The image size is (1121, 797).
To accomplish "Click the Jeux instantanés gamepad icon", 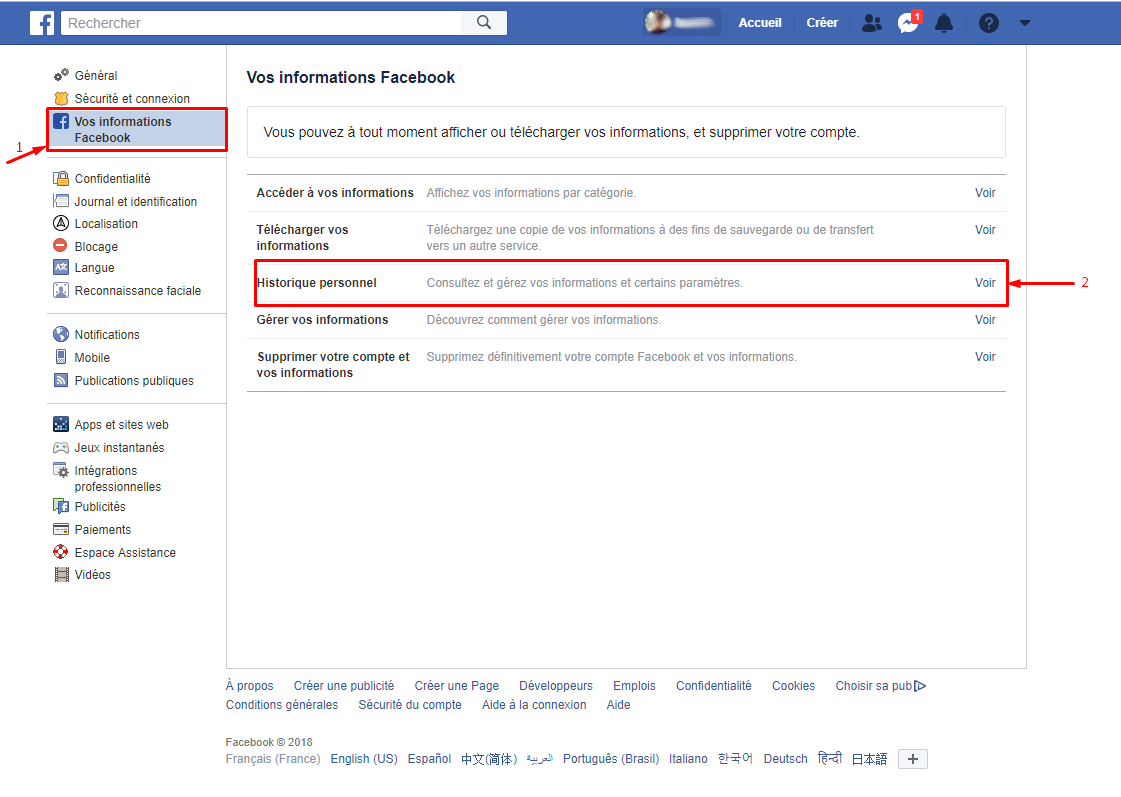I will click(x=61, y=447).
